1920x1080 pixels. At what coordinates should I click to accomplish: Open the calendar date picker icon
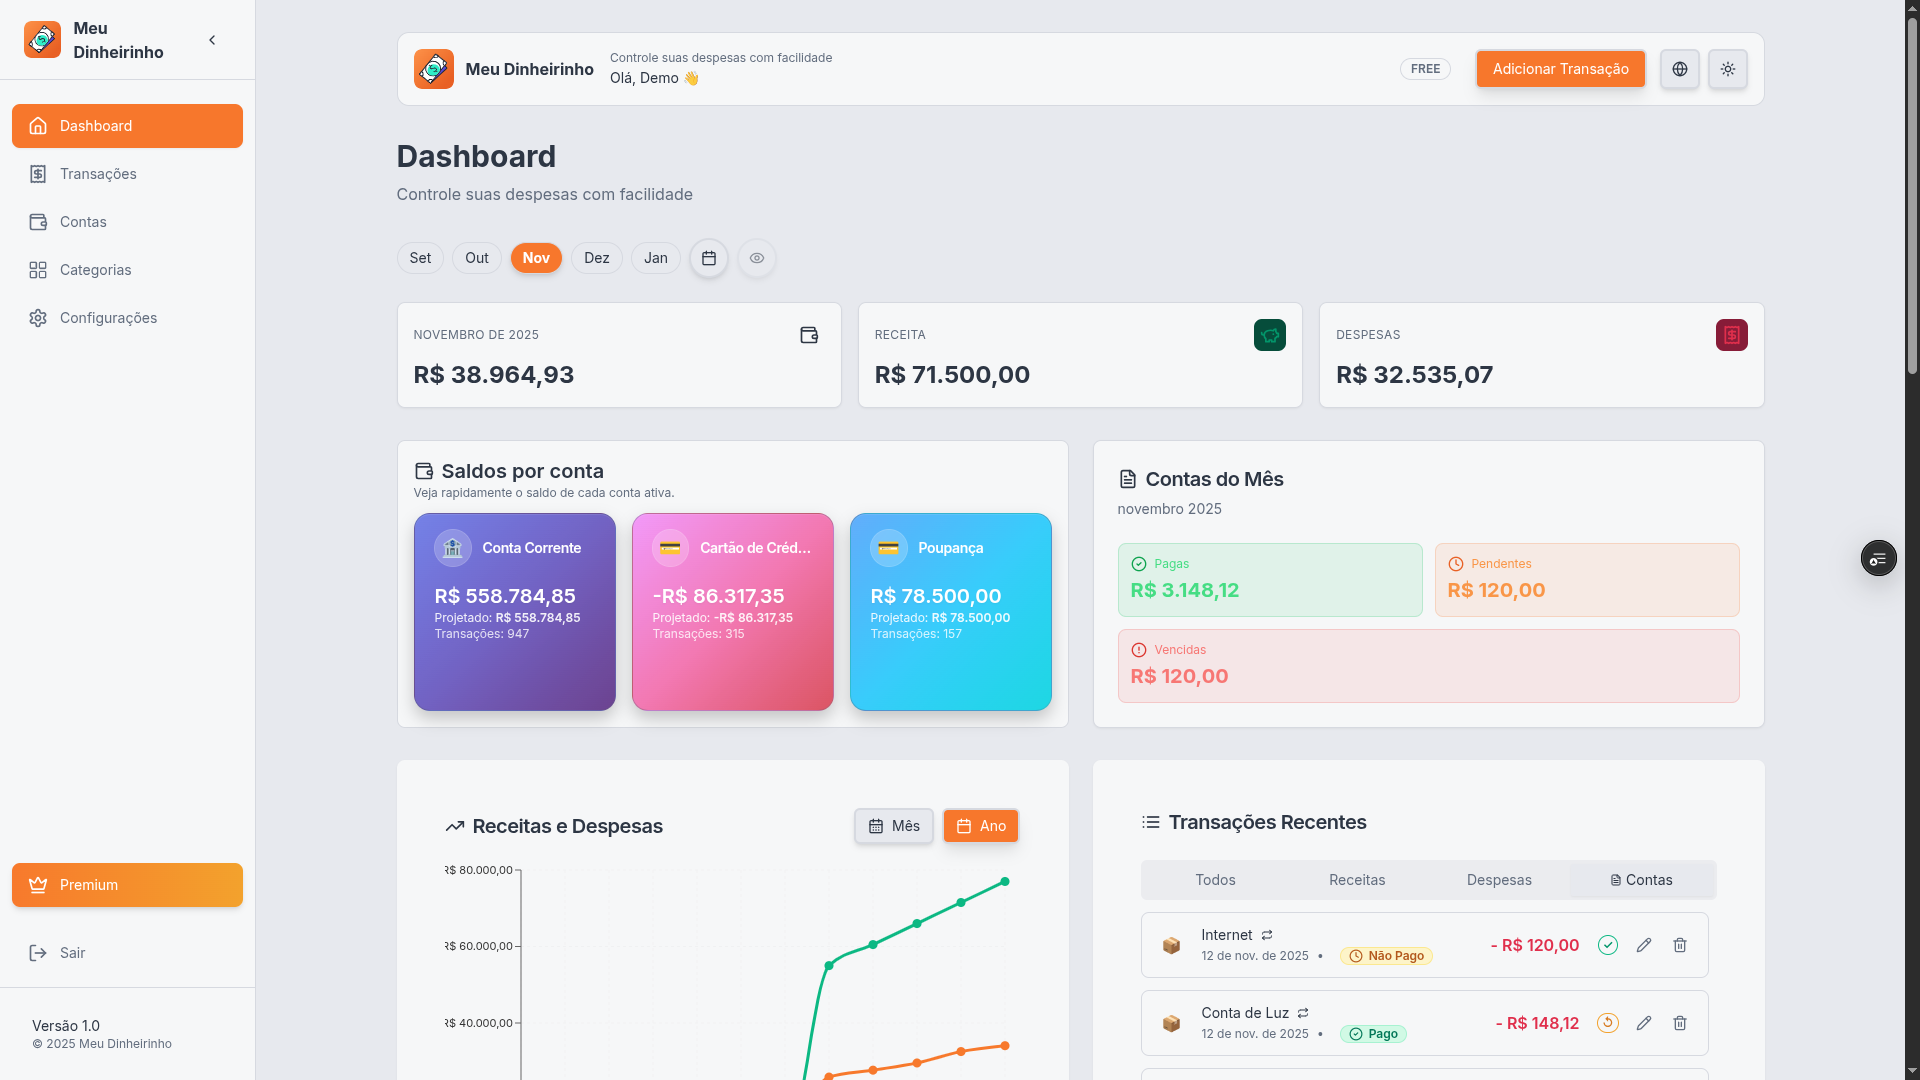[709, 258]
